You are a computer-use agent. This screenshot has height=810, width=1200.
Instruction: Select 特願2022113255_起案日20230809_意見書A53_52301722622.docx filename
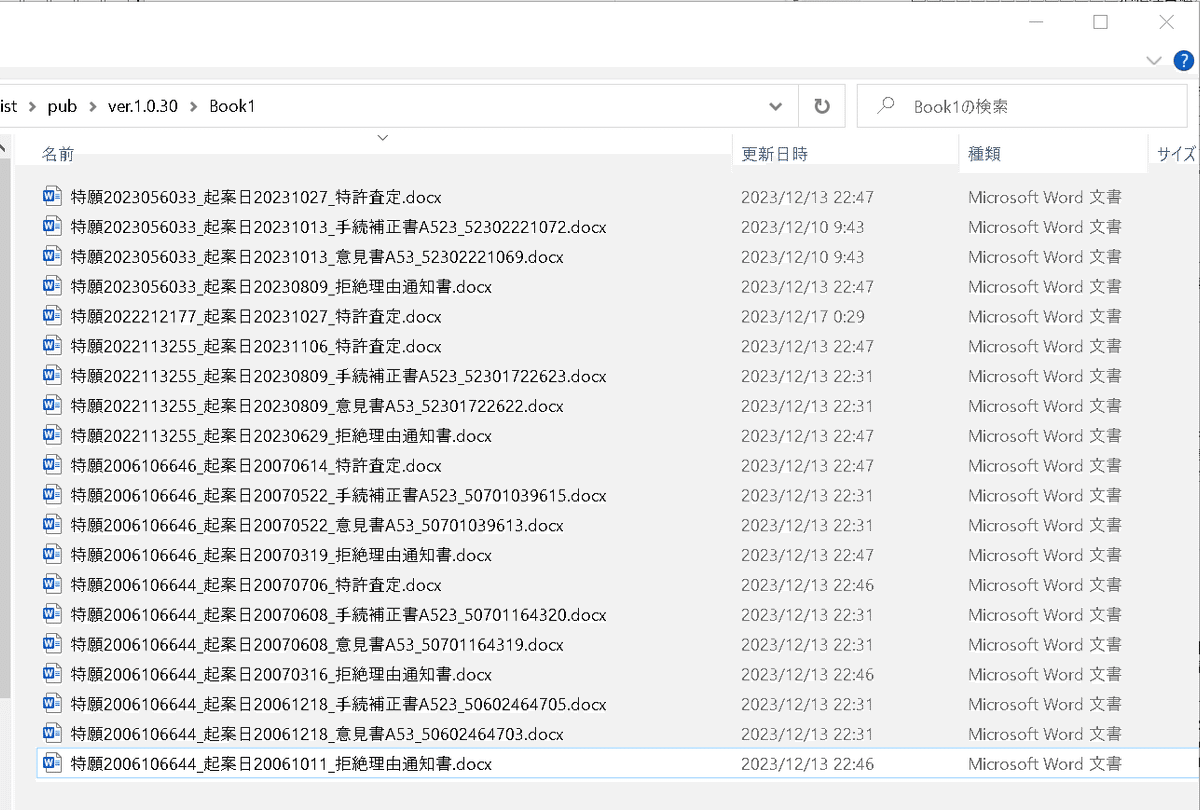[317, 406]
